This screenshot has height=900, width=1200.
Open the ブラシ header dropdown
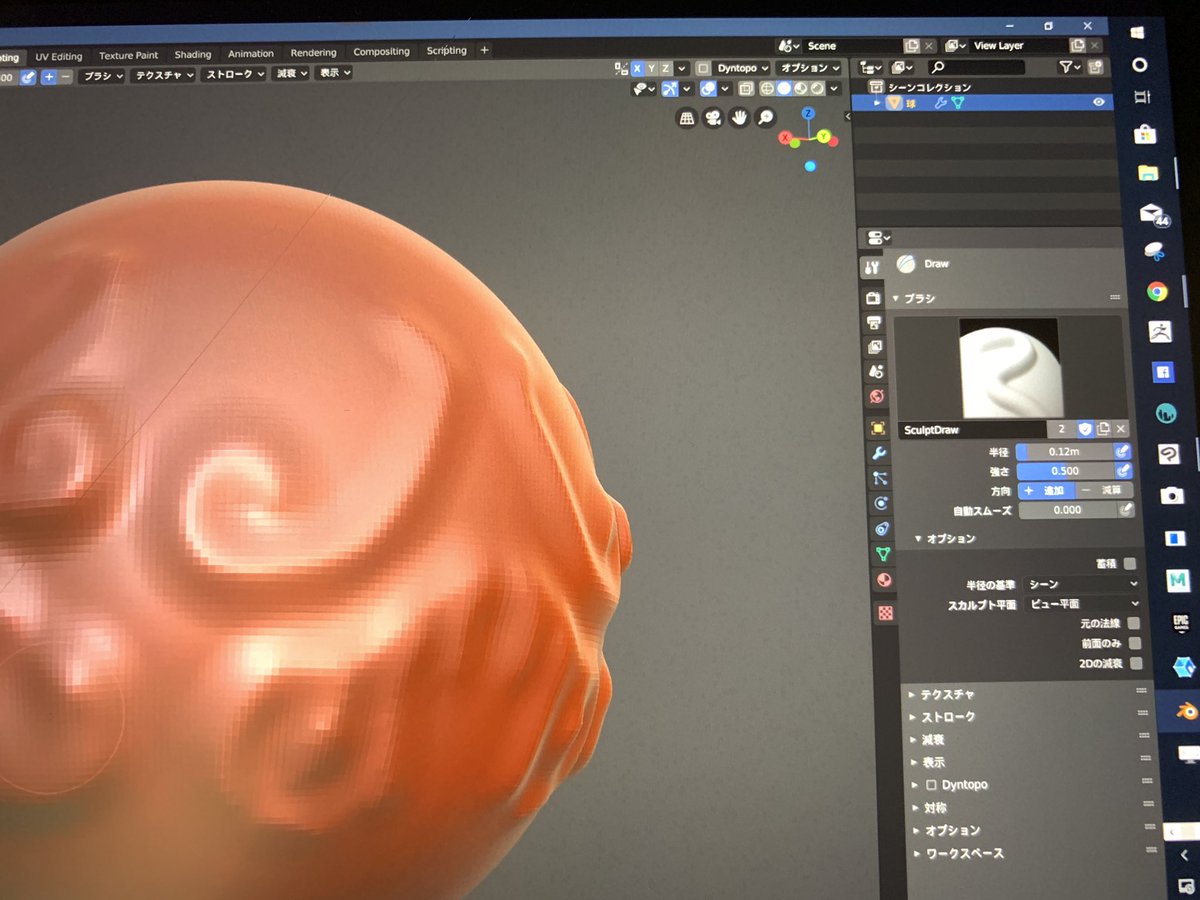(102, 76)
